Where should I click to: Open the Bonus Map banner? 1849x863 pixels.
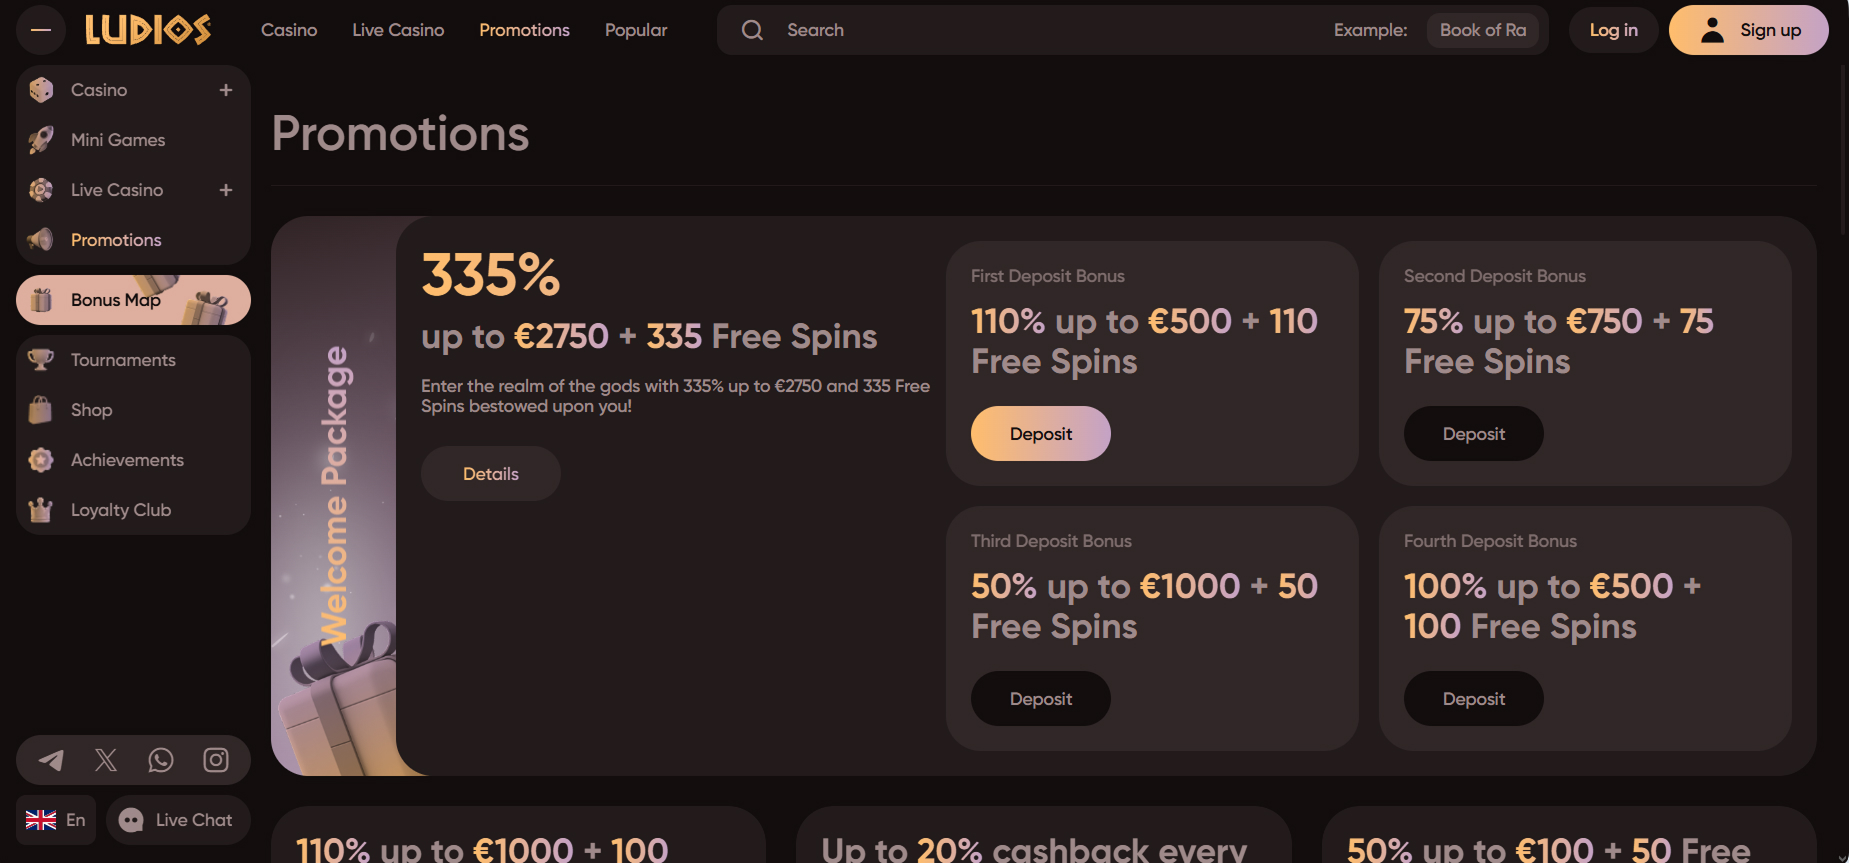pos(133,300)
